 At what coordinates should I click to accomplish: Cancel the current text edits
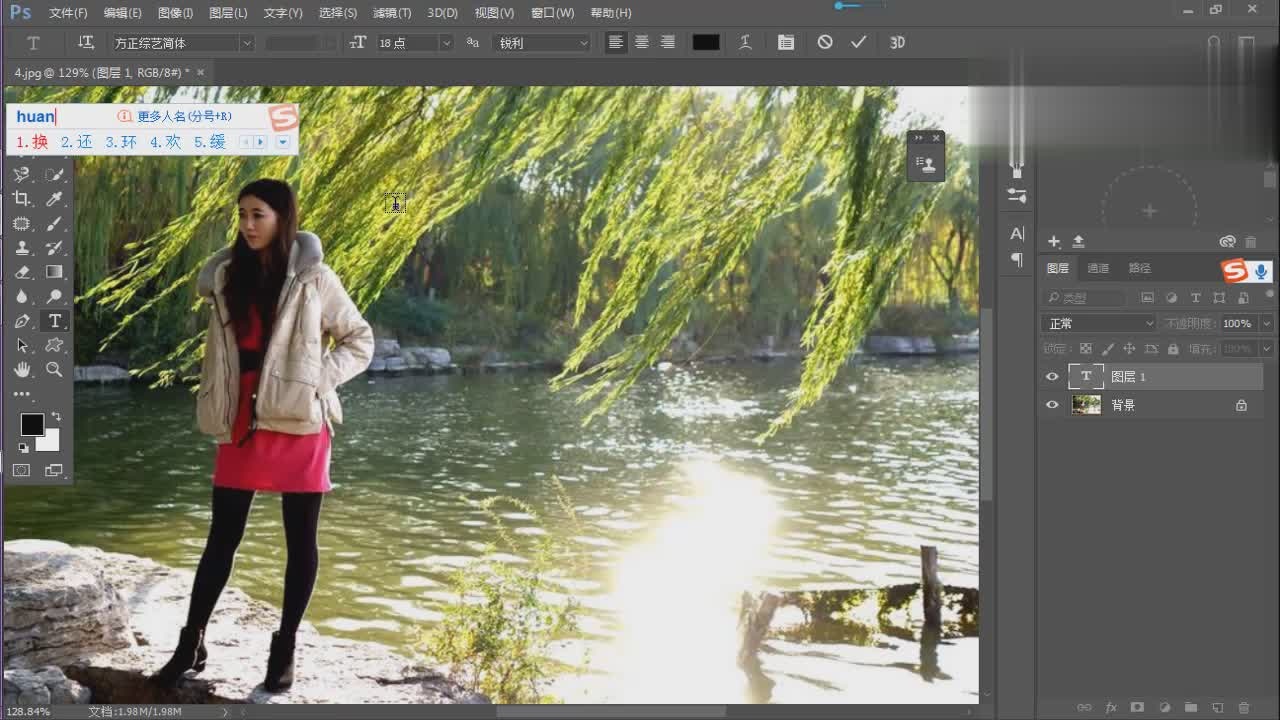[x=825, y=42]
